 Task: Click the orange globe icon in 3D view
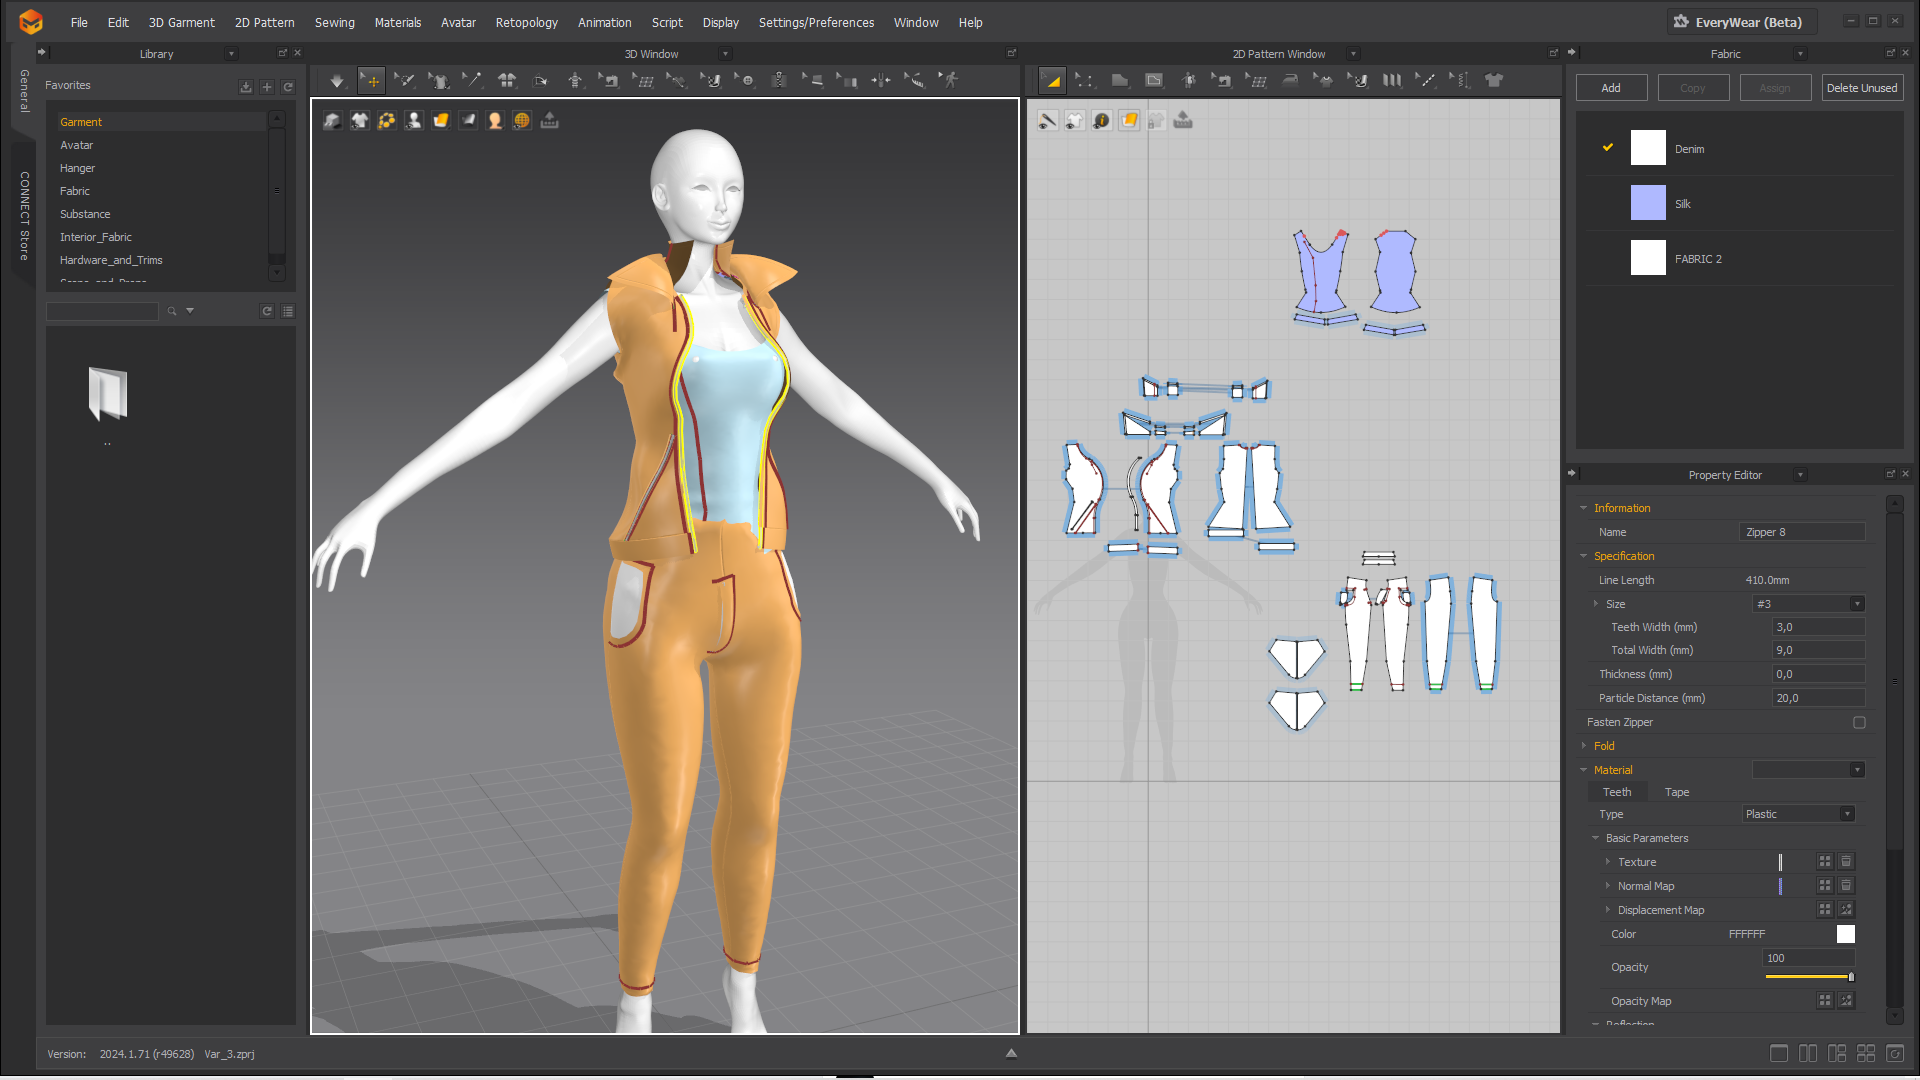click(522, 121)
